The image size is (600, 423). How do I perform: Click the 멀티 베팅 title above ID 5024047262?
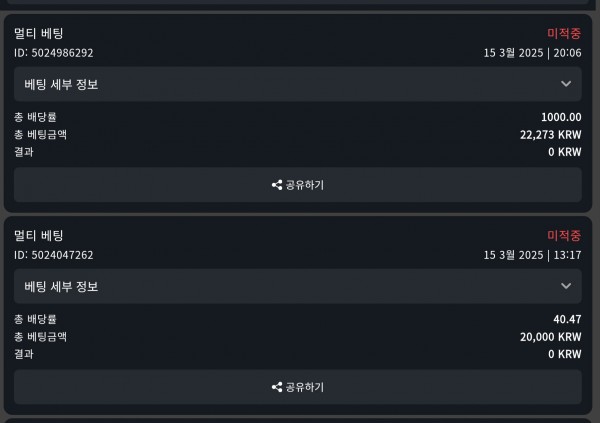(39, 235)
